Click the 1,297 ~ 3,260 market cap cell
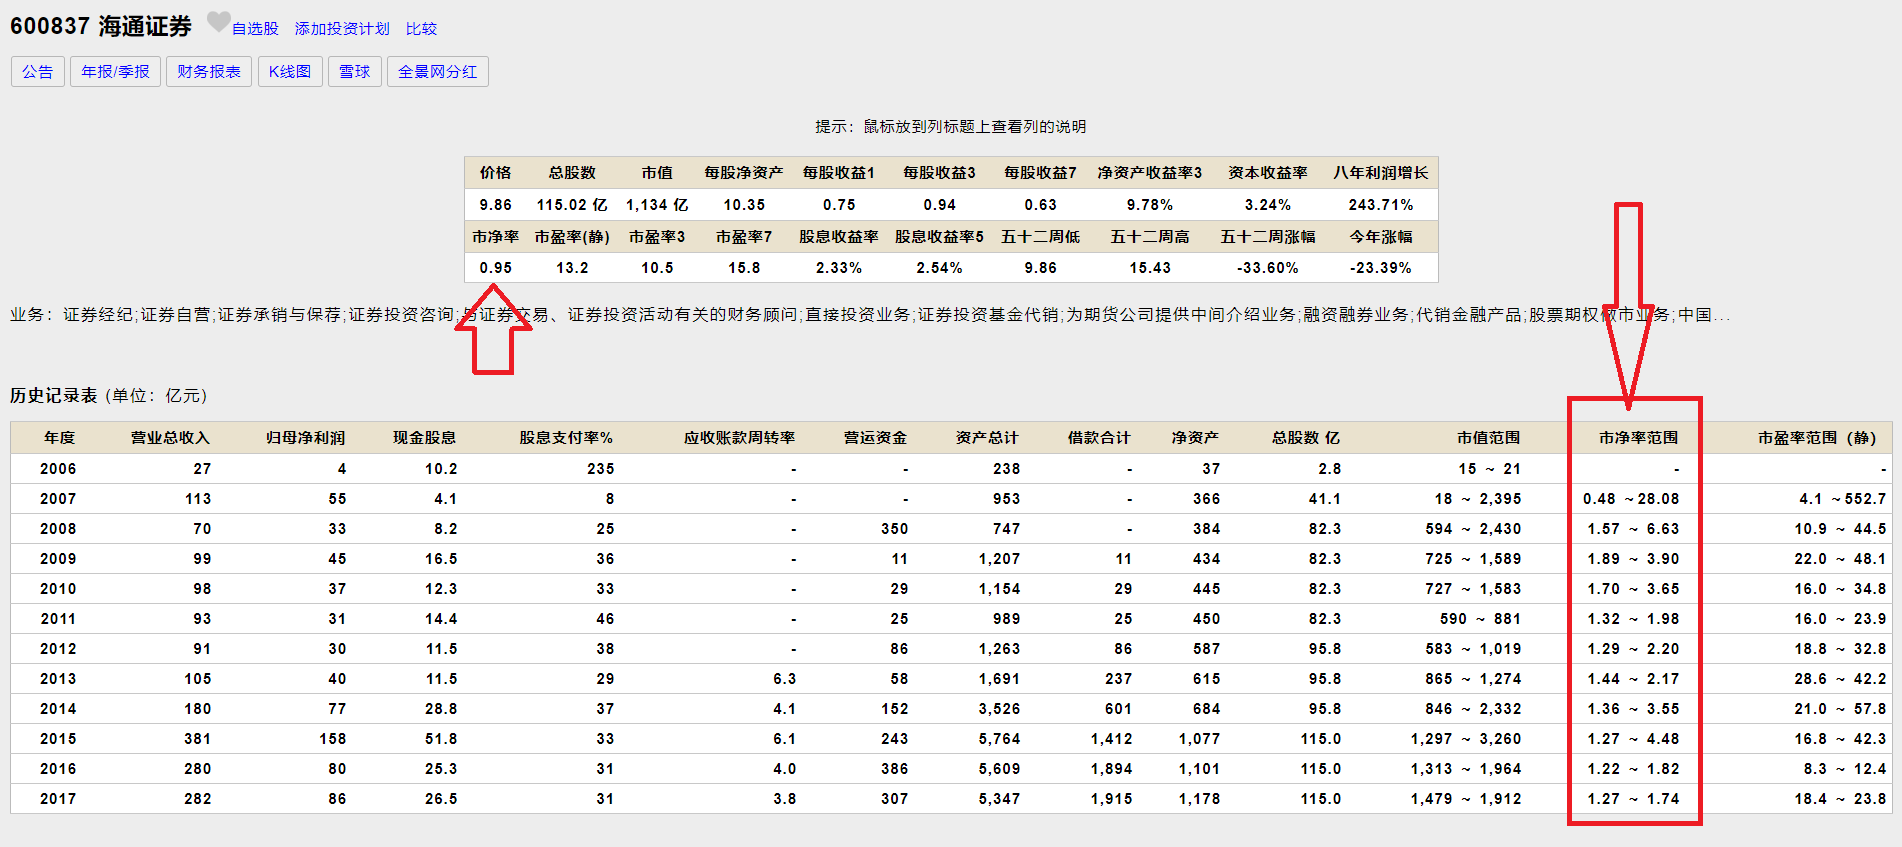The image size is (1902, 847). (1466, 739)
